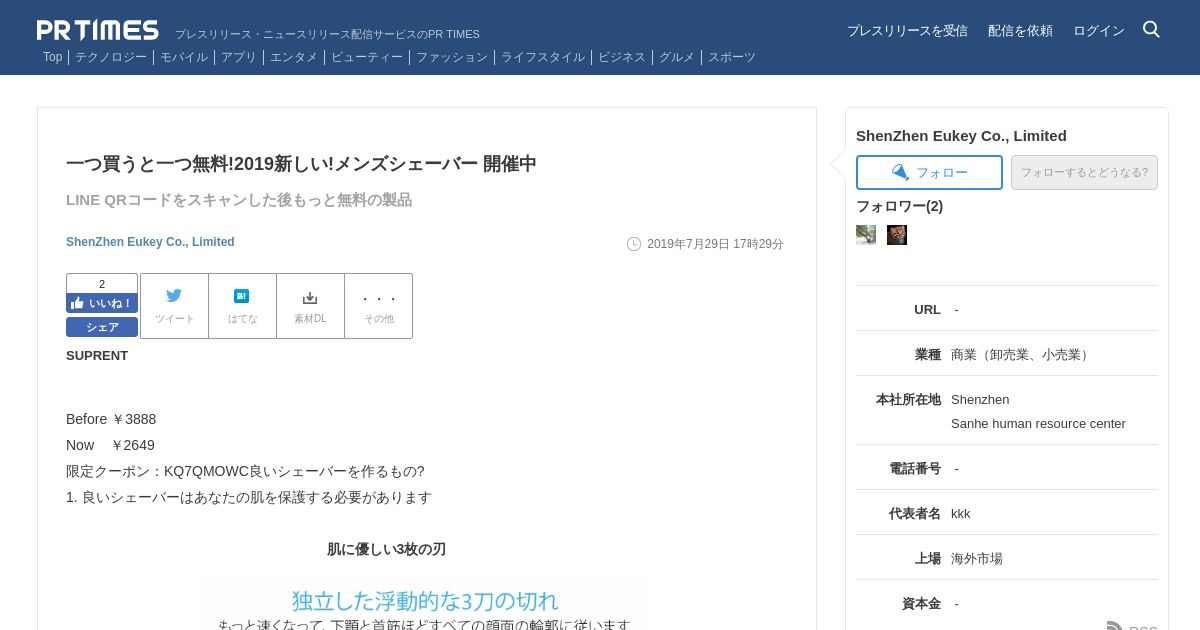Image resolution: width=1200 pixels, height=630 pixels.
Task: Click the PR TIMES logo
Action: pyautogui.click(x=97, y=30)
